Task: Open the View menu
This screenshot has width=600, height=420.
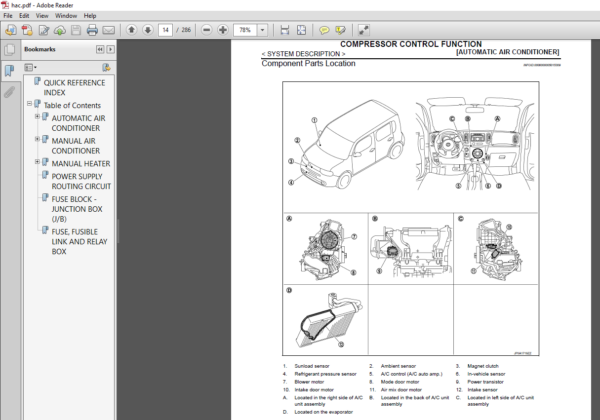Action: point(42,16)
